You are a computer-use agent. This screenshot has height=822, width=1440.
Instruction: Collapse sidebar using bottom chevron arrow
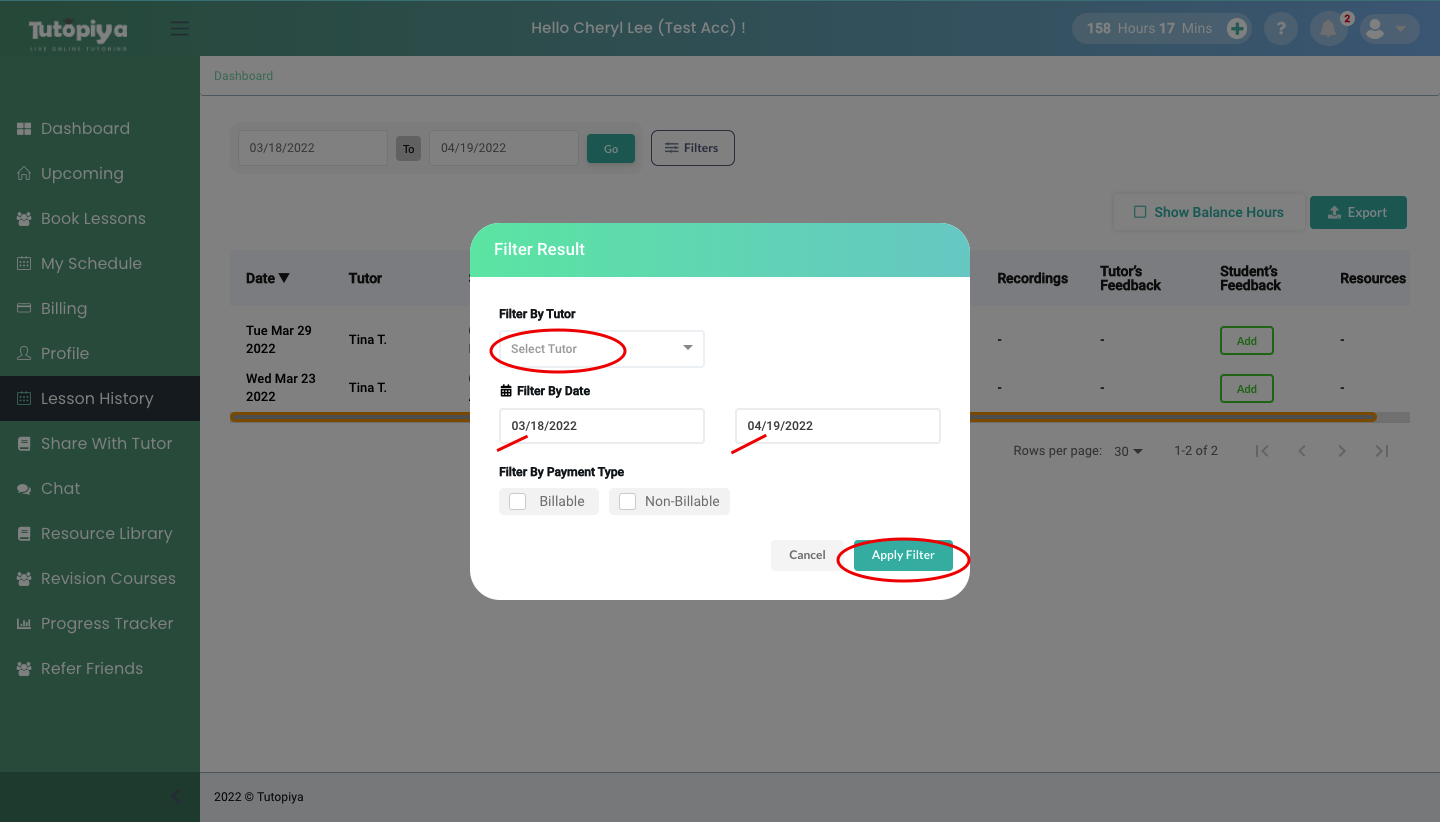(x=175, y=796)
